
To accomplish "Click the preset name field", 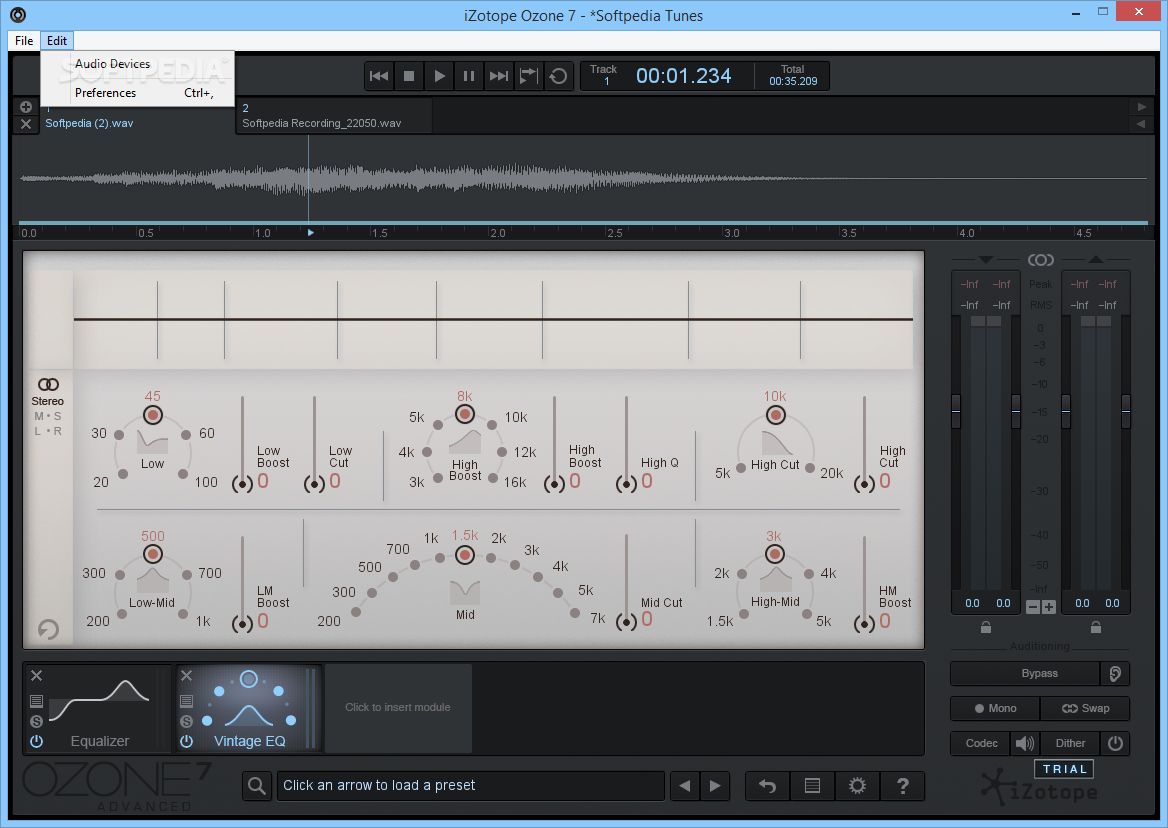I will pos(471,786).
